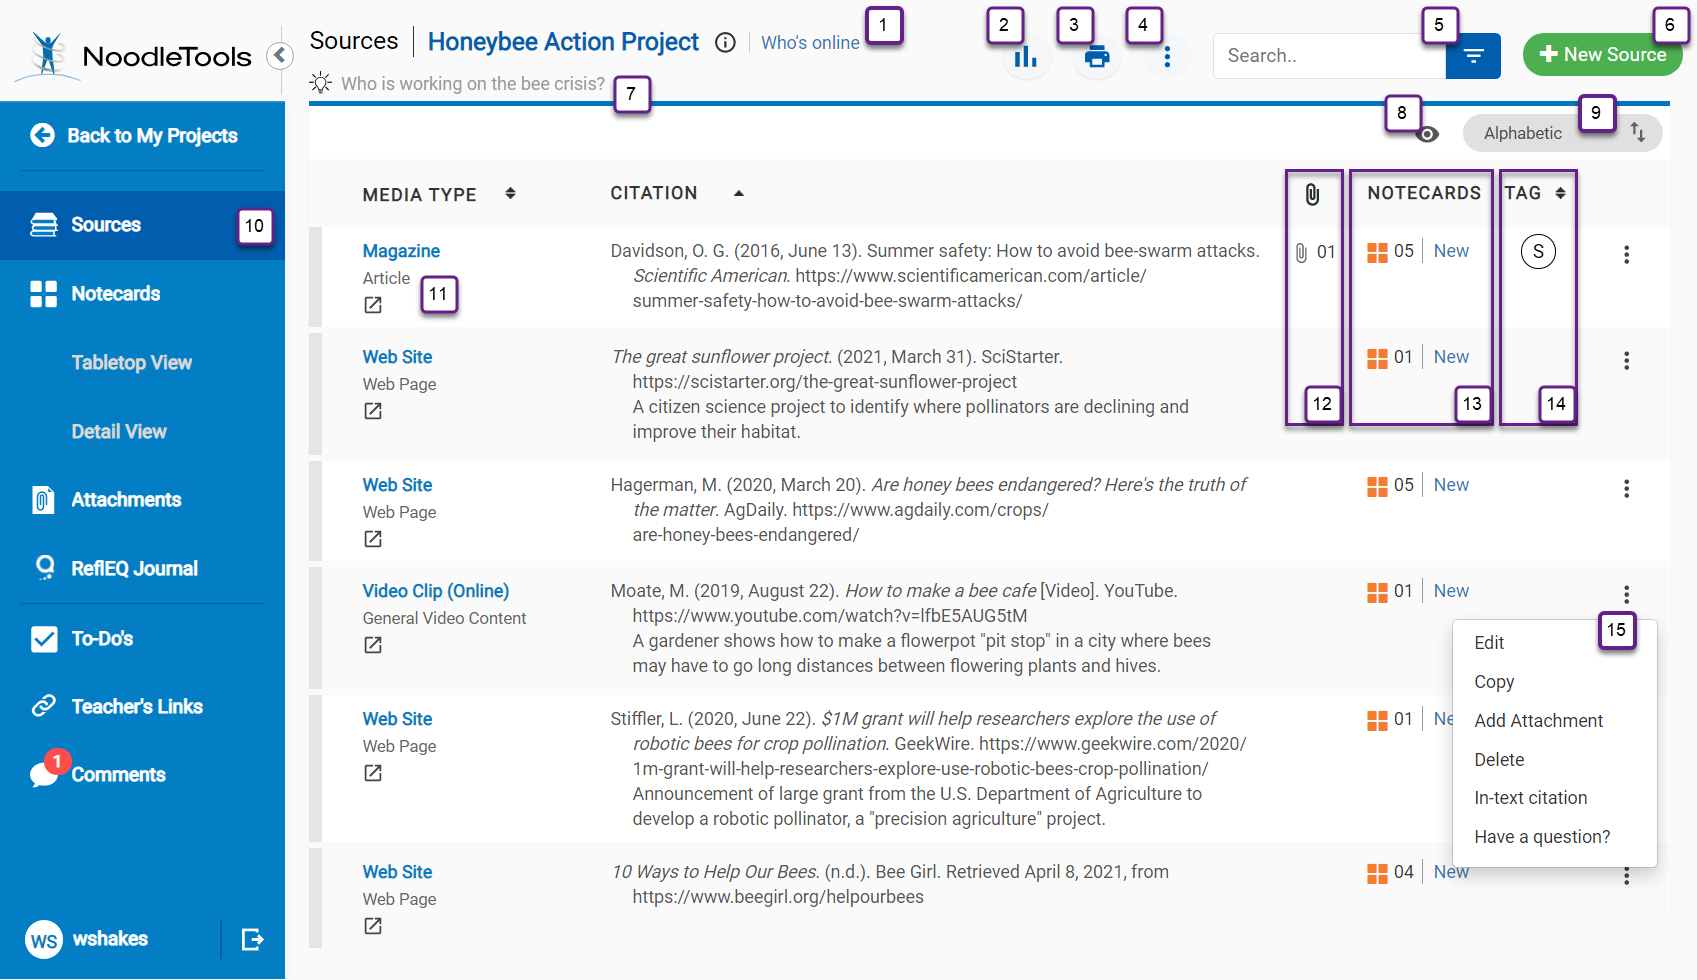Click the project info icon
The height and width of the screenshot is (980, 1697).
(725, 42)
